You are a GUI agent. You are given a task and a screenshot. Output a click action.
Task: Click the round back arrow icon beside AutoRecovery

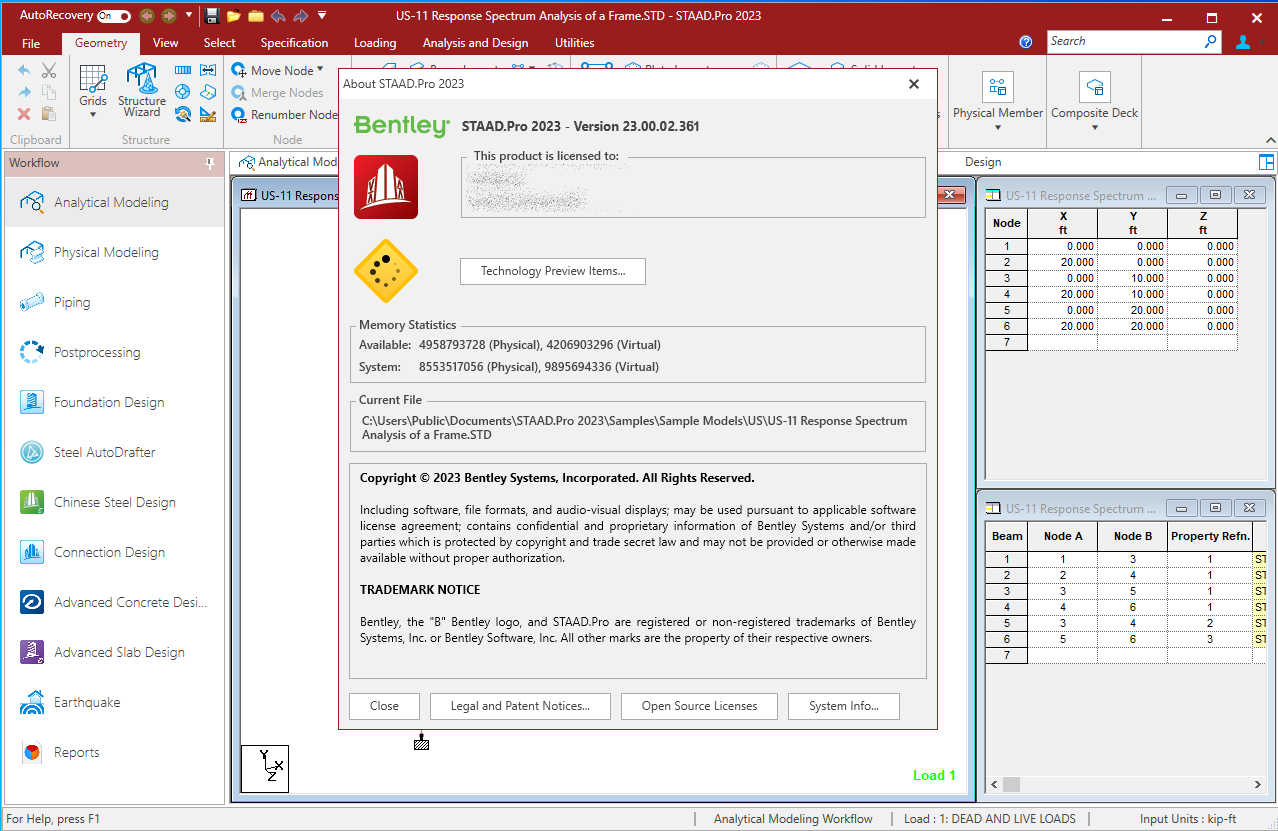(x=148, y=16)
